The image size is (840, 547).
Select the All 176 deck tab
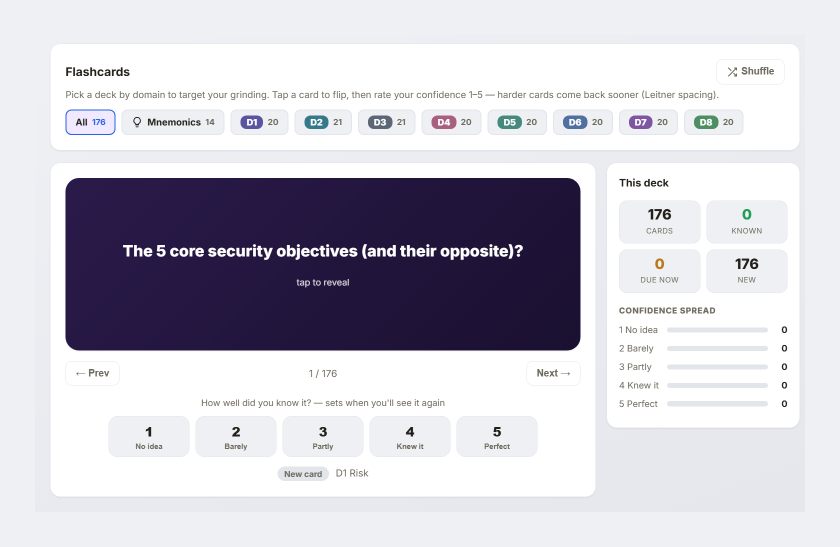(91, 122)
